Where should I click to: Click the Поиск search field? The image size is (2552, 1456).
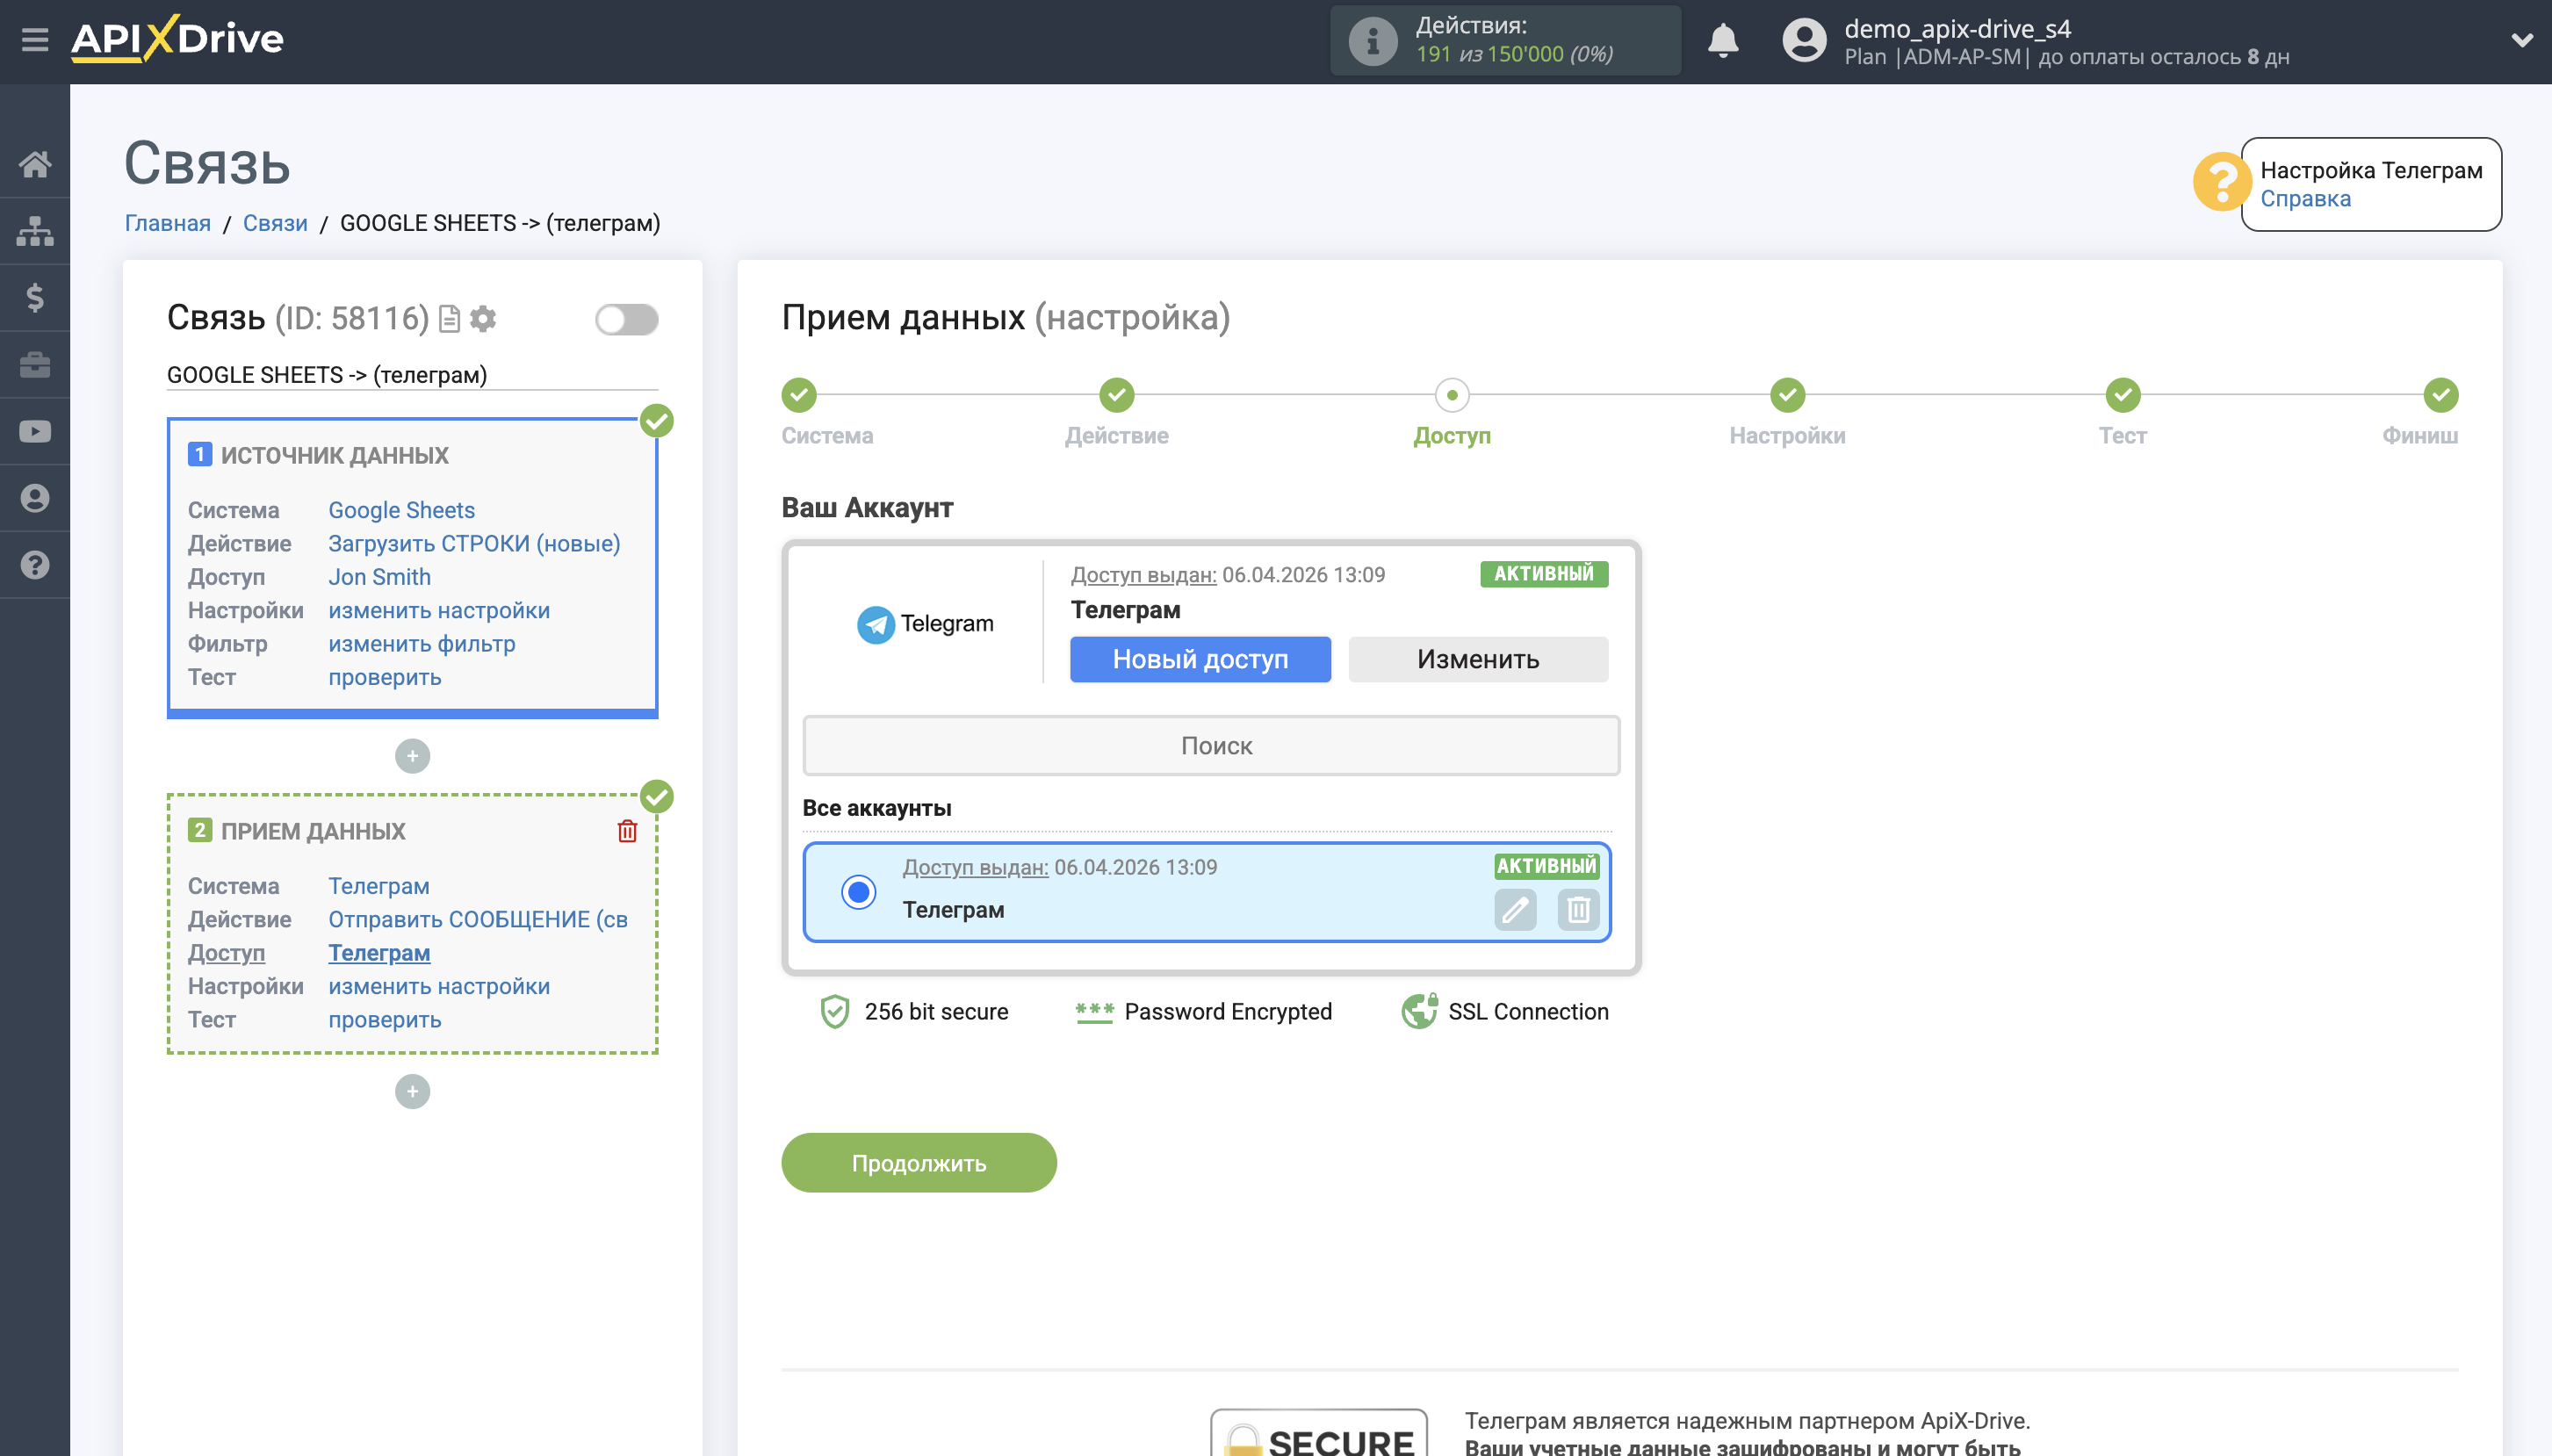pos(1211,745)
